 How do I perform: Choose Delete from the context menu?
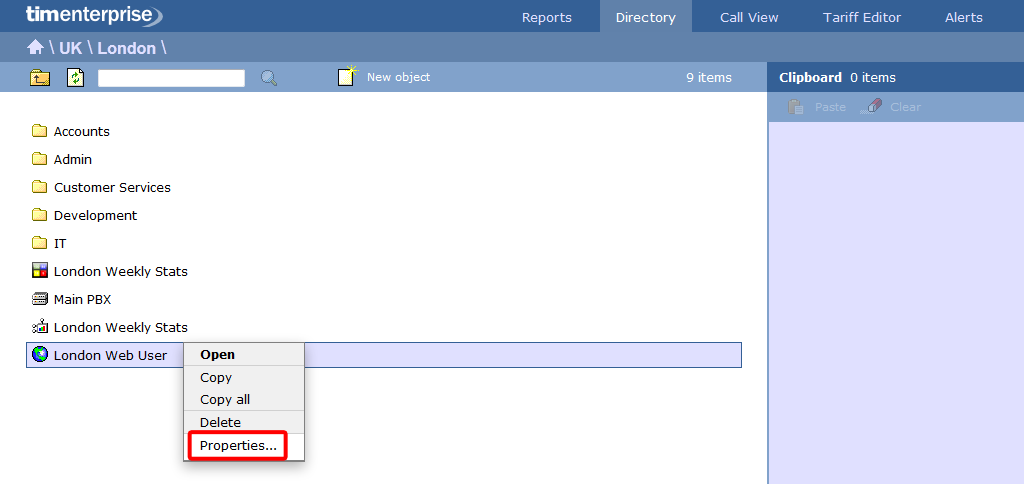click(x=220, y=423)
